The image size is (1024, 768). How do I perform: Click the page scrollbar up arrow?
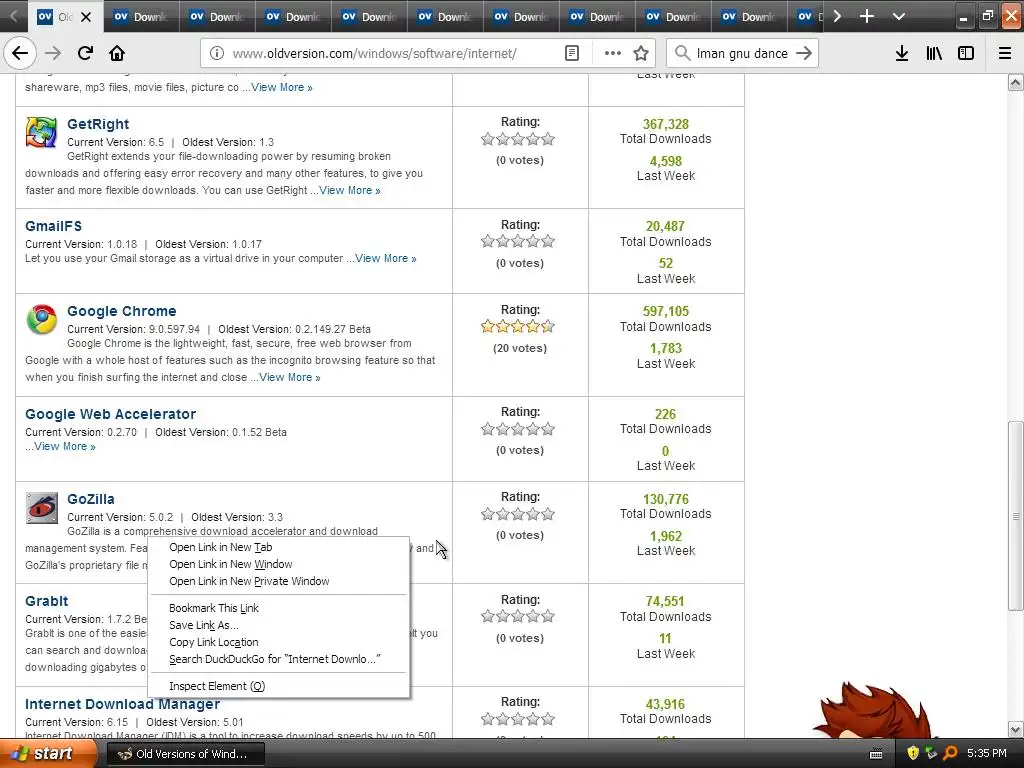pos(1015,82)
